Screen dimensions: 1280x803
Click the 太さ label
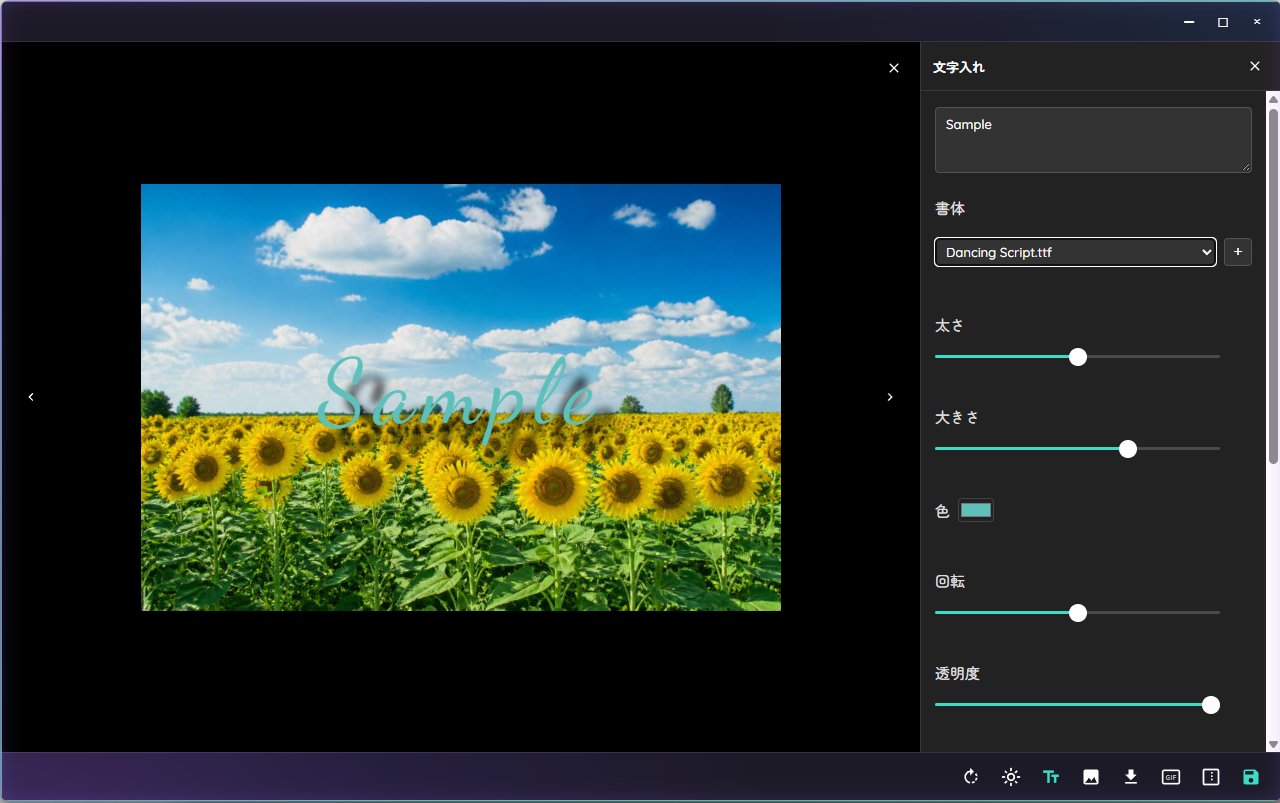pos(950,326)
